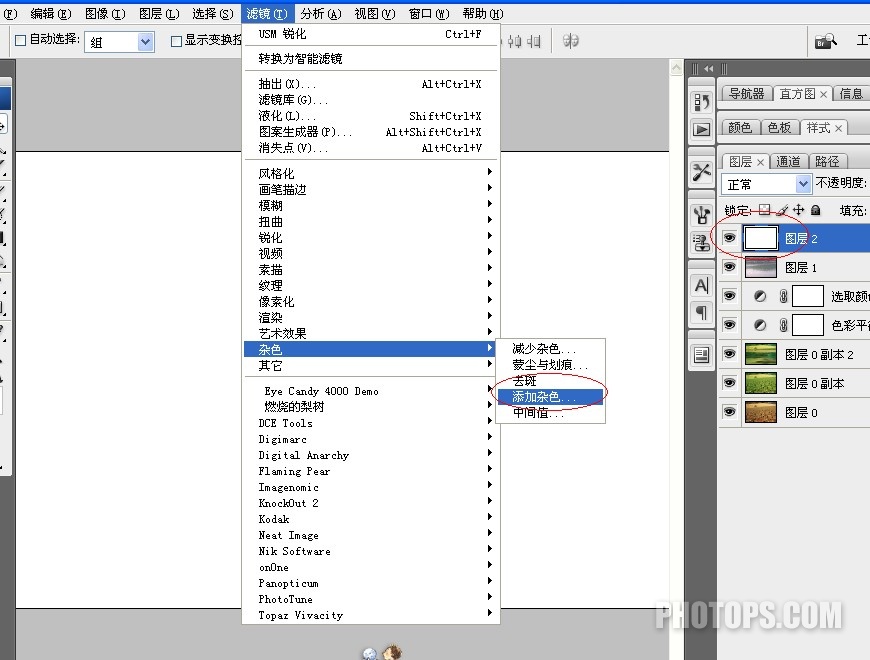This screenshot has width=870, height=660.
Task: Apply the last filter USM 锐化
Action: [x=371, y=34]
